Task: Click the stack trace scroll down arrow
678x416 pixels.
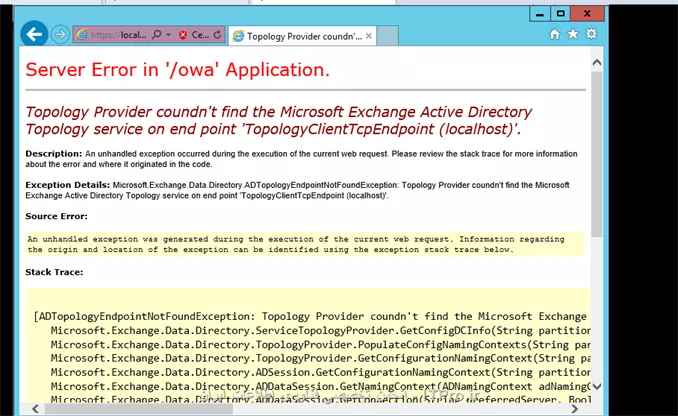Action: point(597,387)
